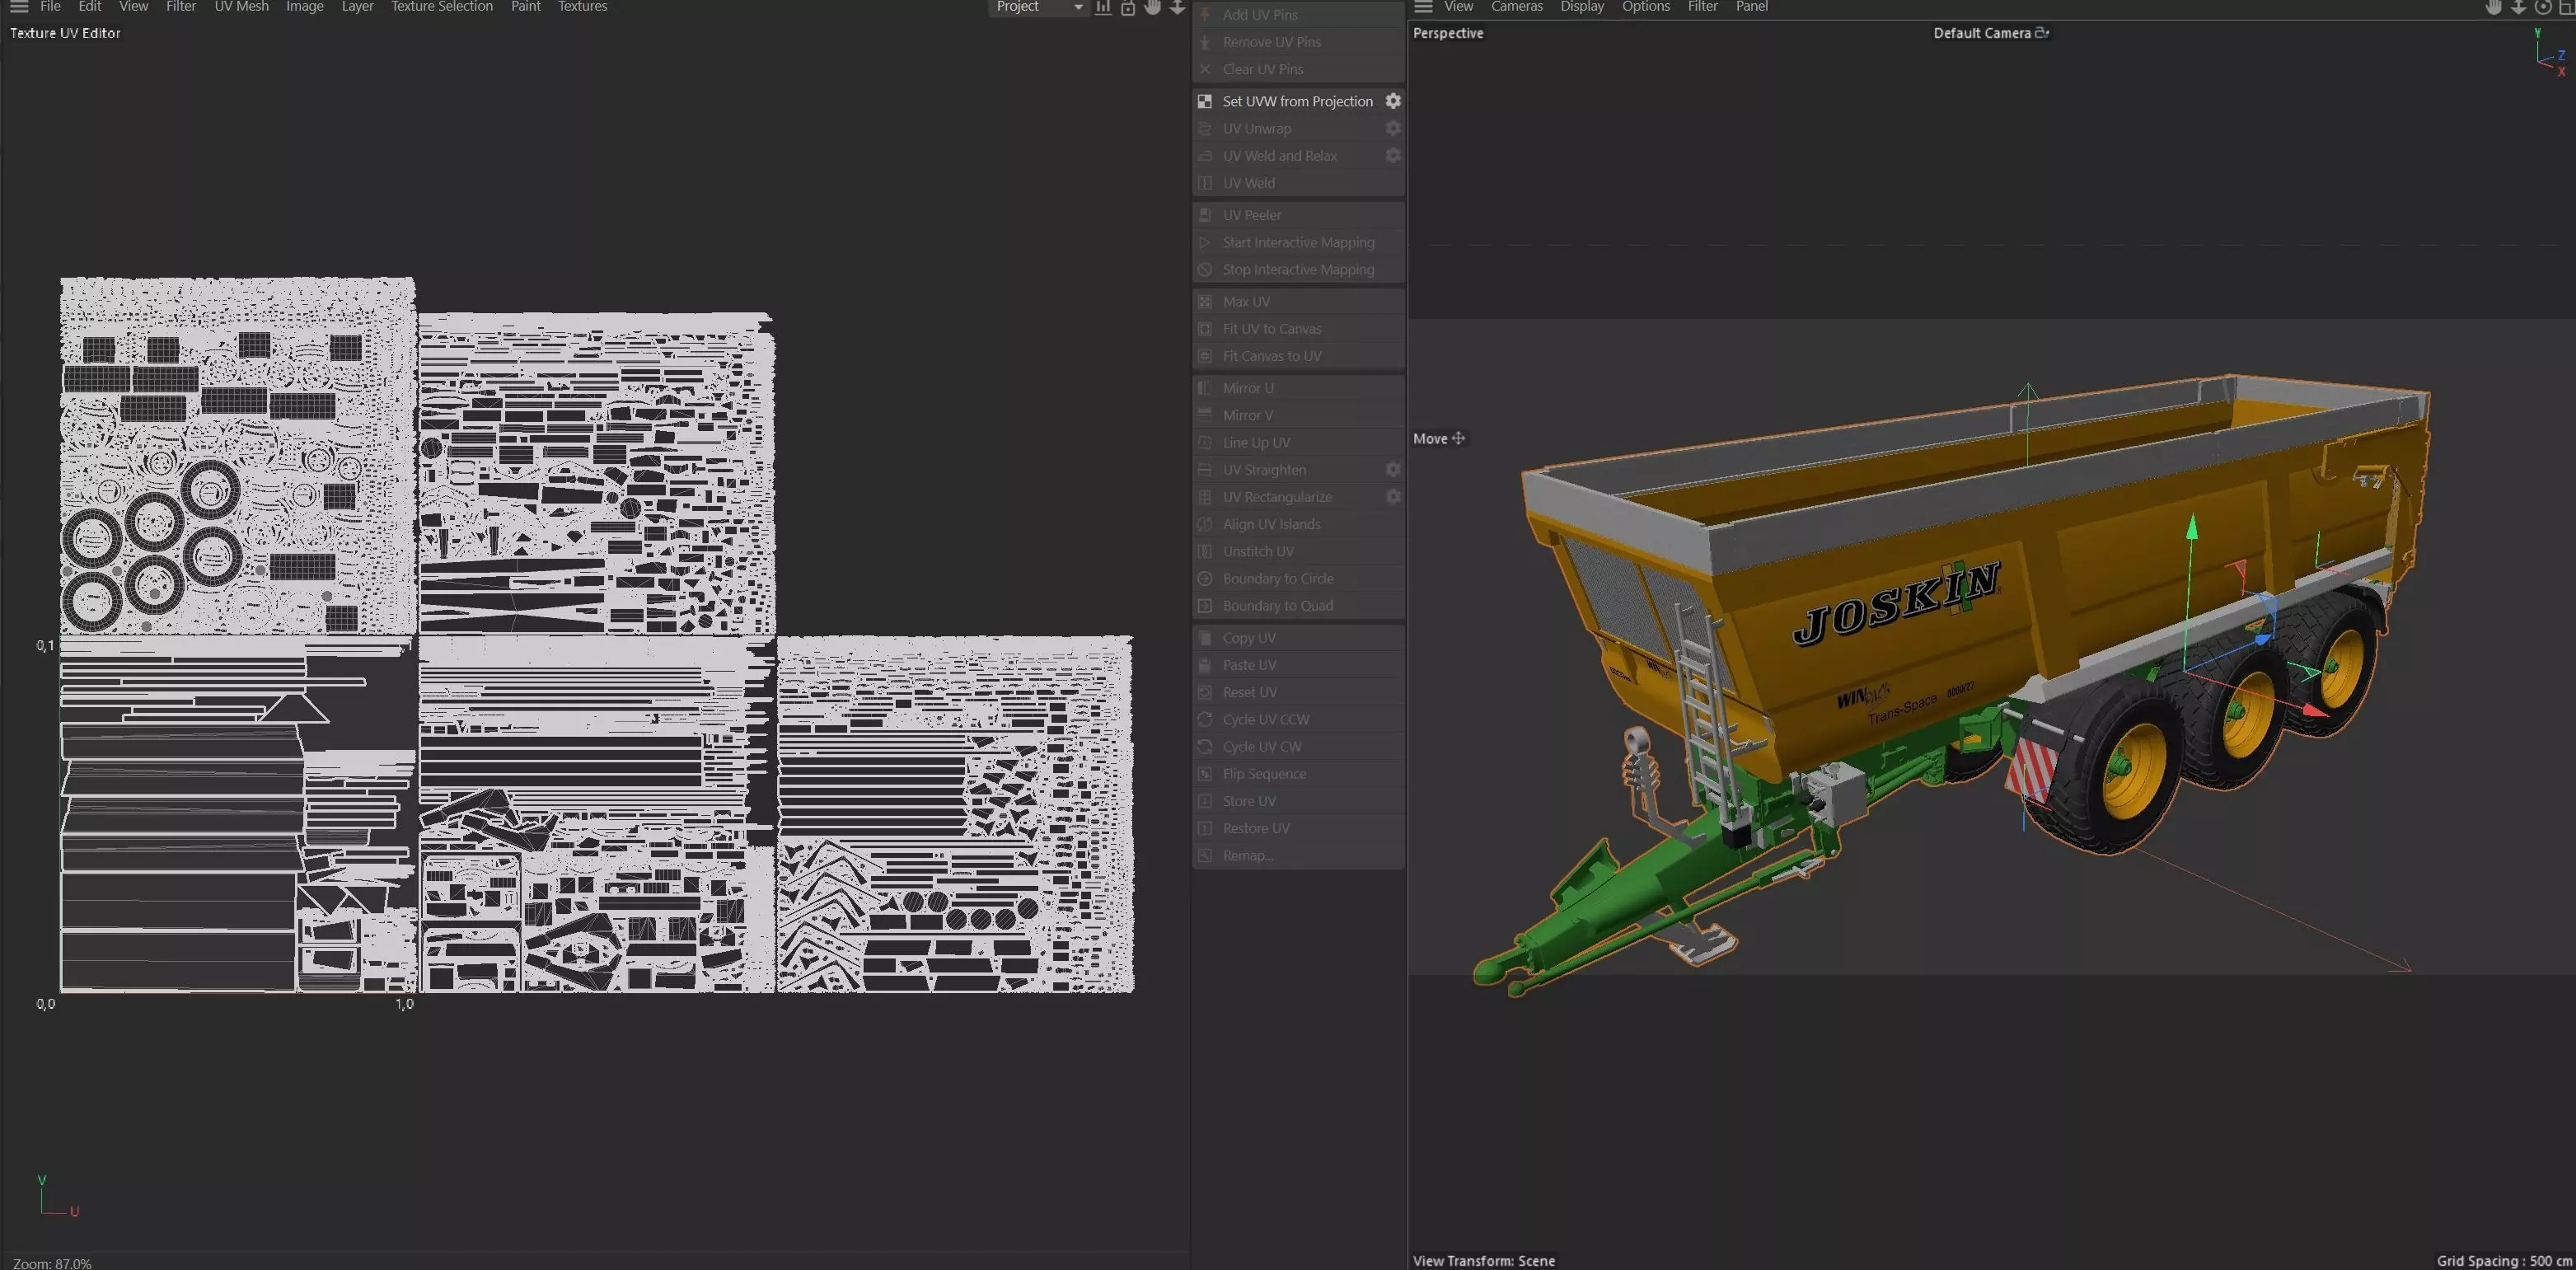Click the Align UV Islands icon
The height and width of the screenshot is (1270, 2576).
[1205, 523]
